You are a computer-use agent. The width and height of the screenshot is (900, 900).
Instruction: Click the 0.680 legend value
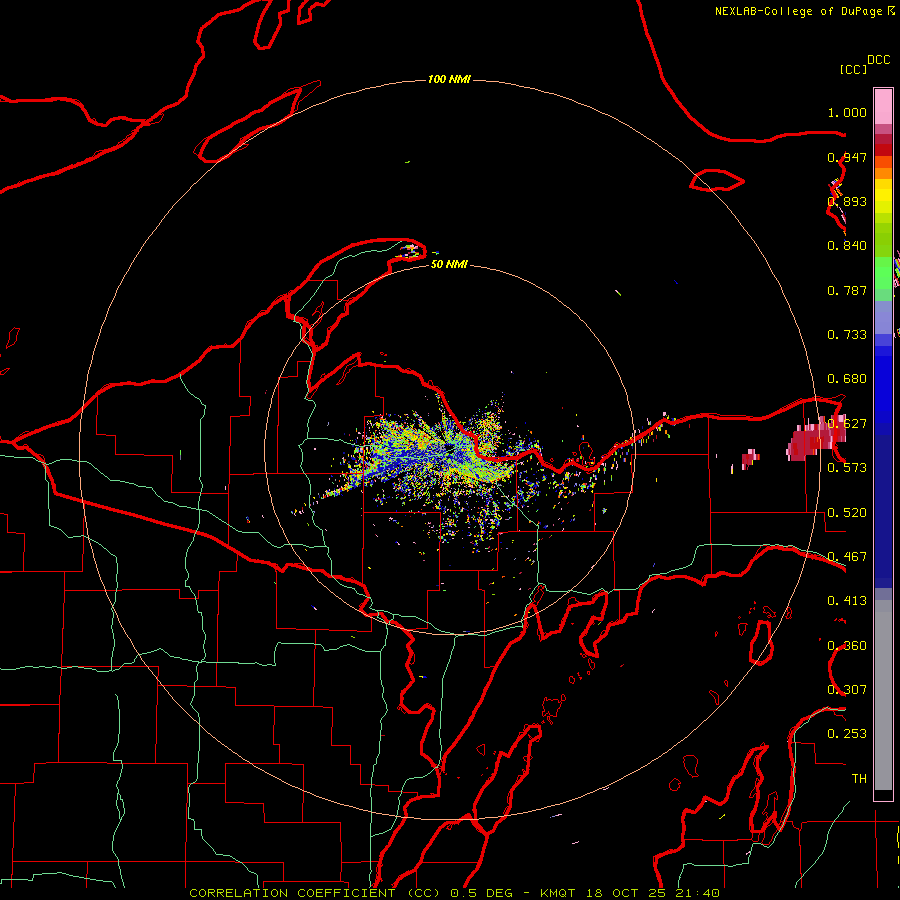[x=847, y=379]
